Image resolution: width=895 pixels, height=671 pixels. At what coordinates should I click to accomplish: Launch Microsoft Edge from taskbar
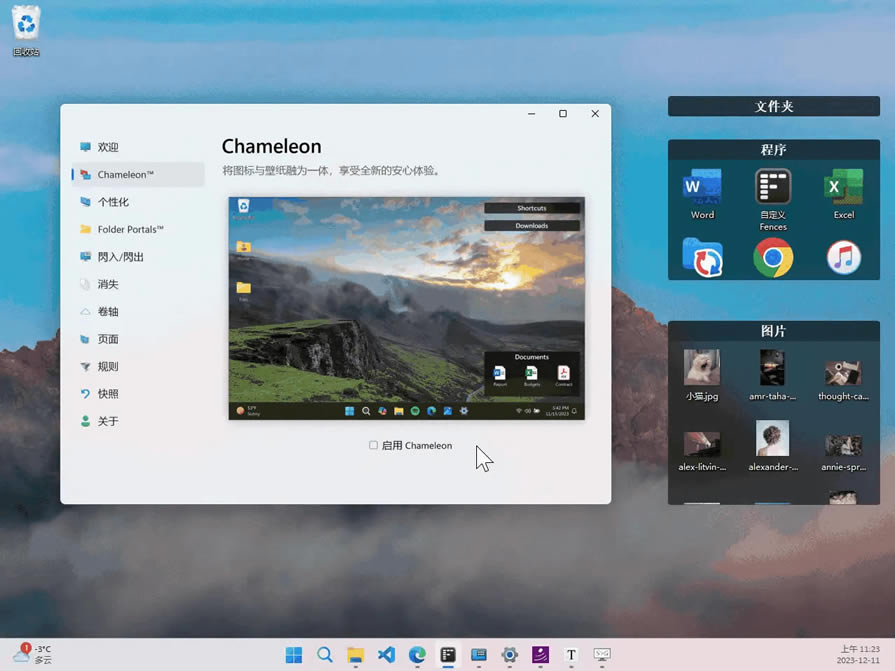[417, 655]
